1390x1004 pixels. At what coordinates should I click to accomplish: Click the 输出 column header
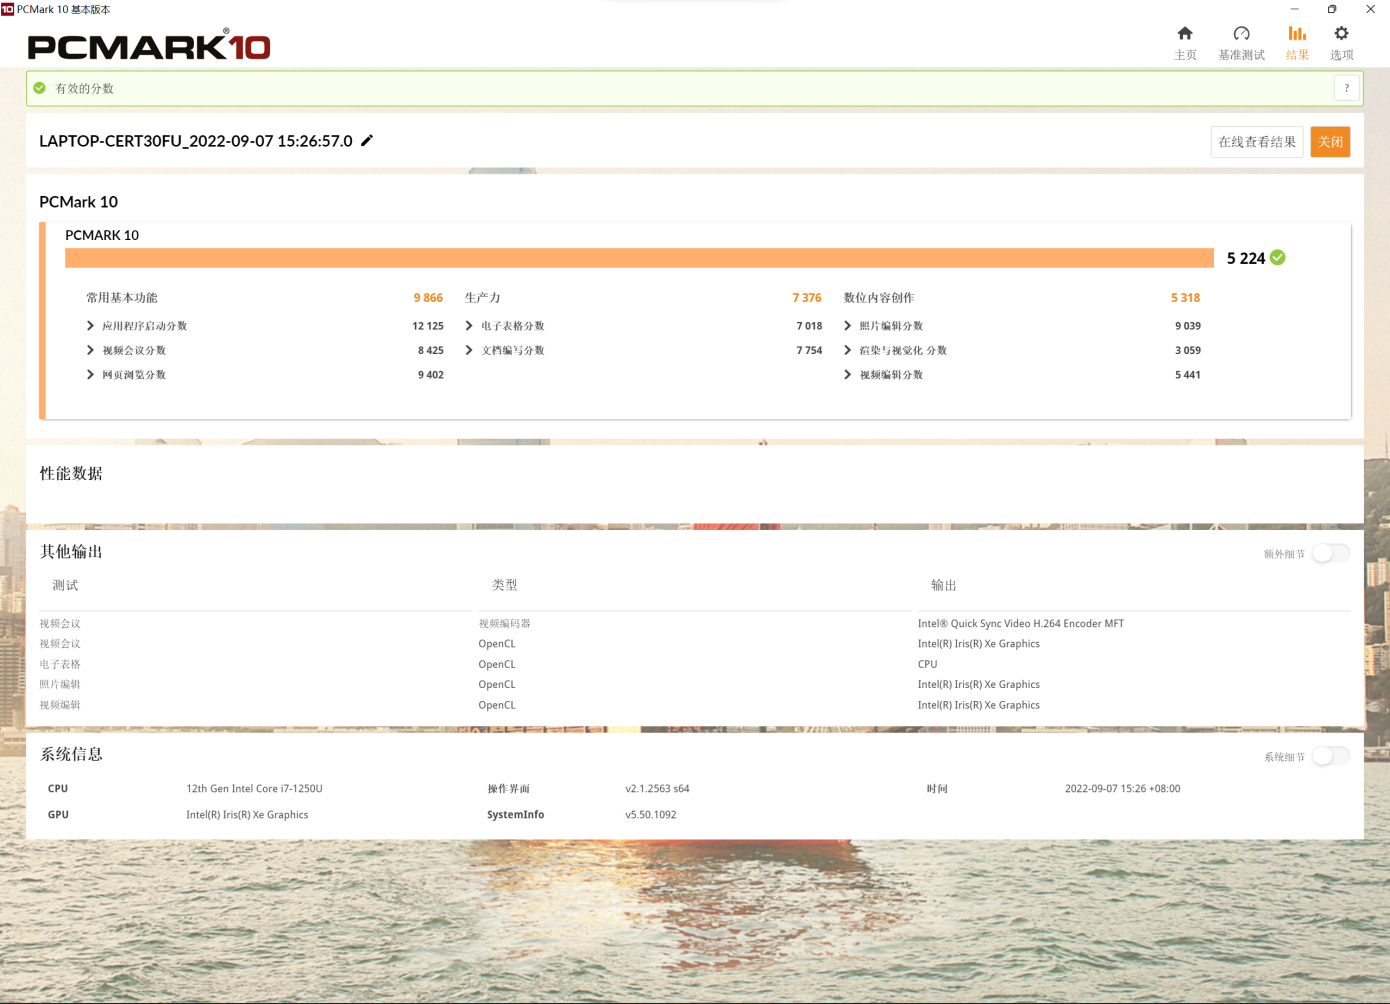click(944, 585)
